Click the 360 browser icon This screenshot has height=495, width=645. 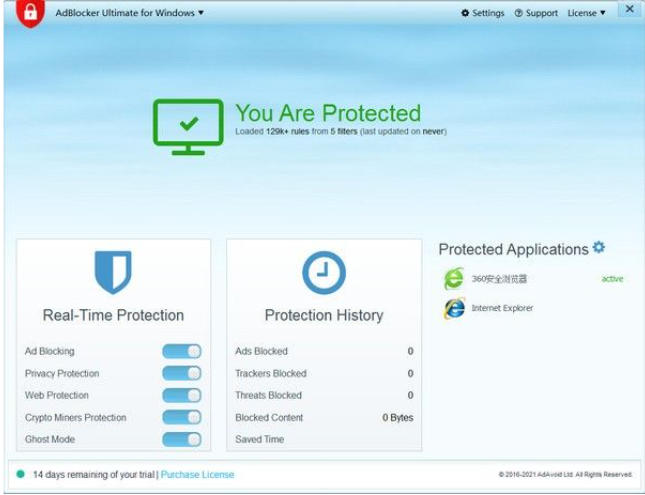(454, 279)
